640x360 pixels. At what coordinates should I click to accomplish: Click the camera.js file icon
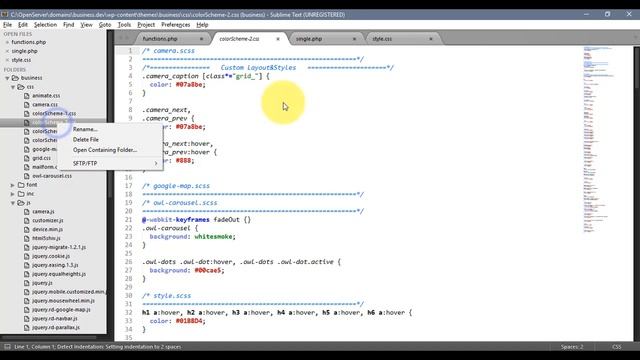point(27,212)
